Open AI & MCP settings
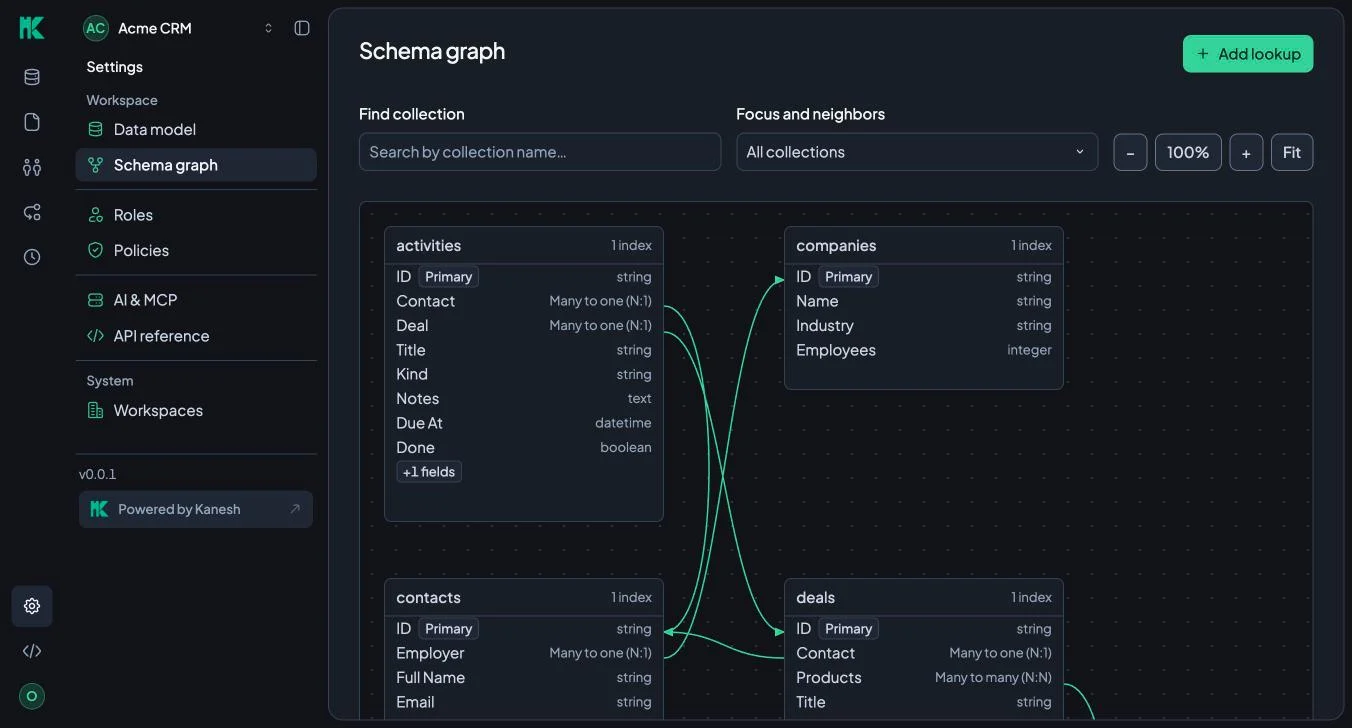 (x=196, y=300)
